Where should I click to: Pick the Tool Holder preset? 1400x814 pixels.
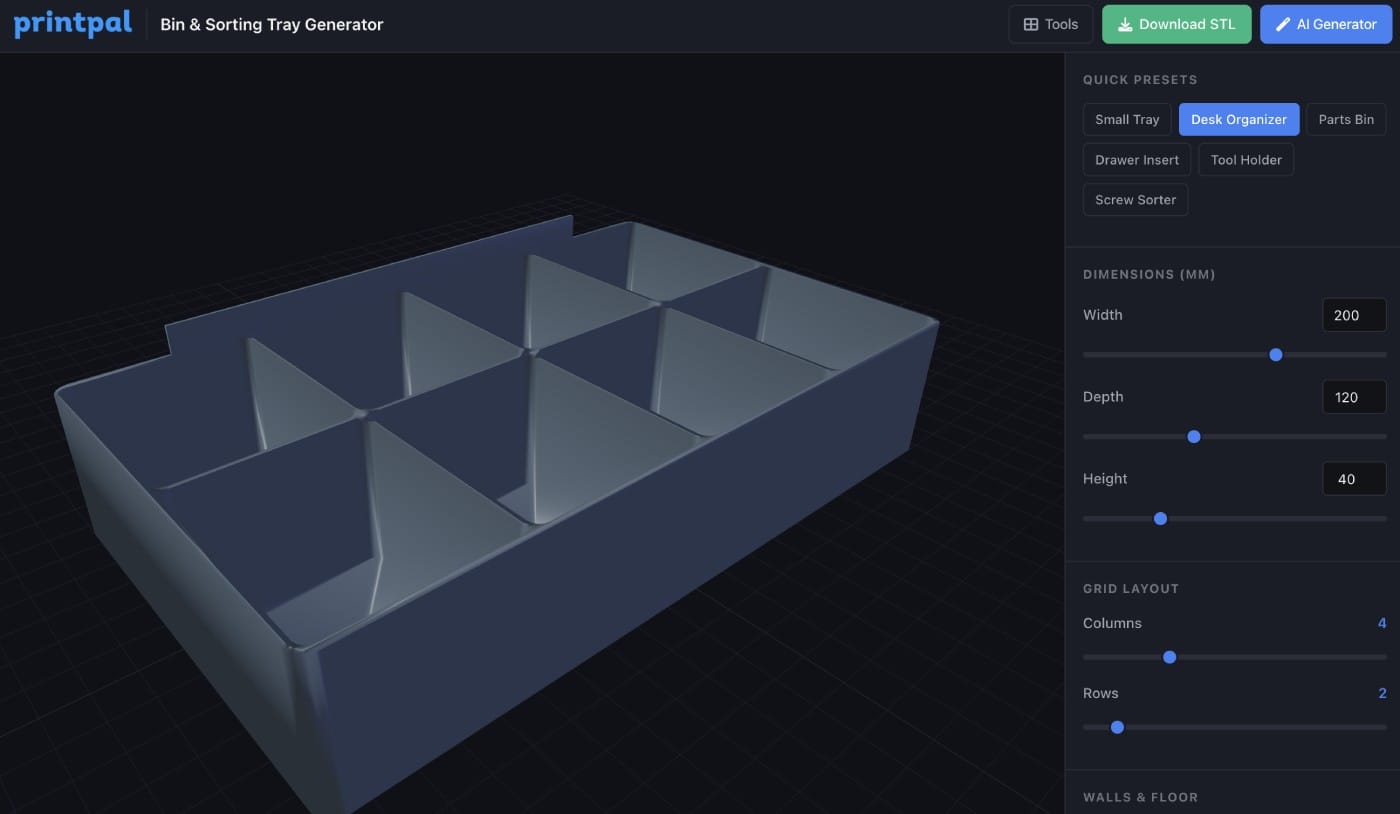1245,159
